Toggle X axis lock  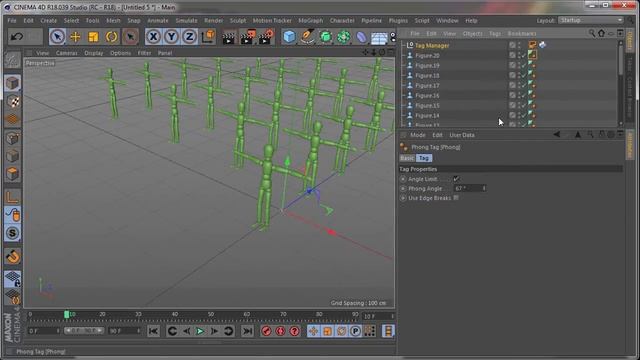click(153, 37)
